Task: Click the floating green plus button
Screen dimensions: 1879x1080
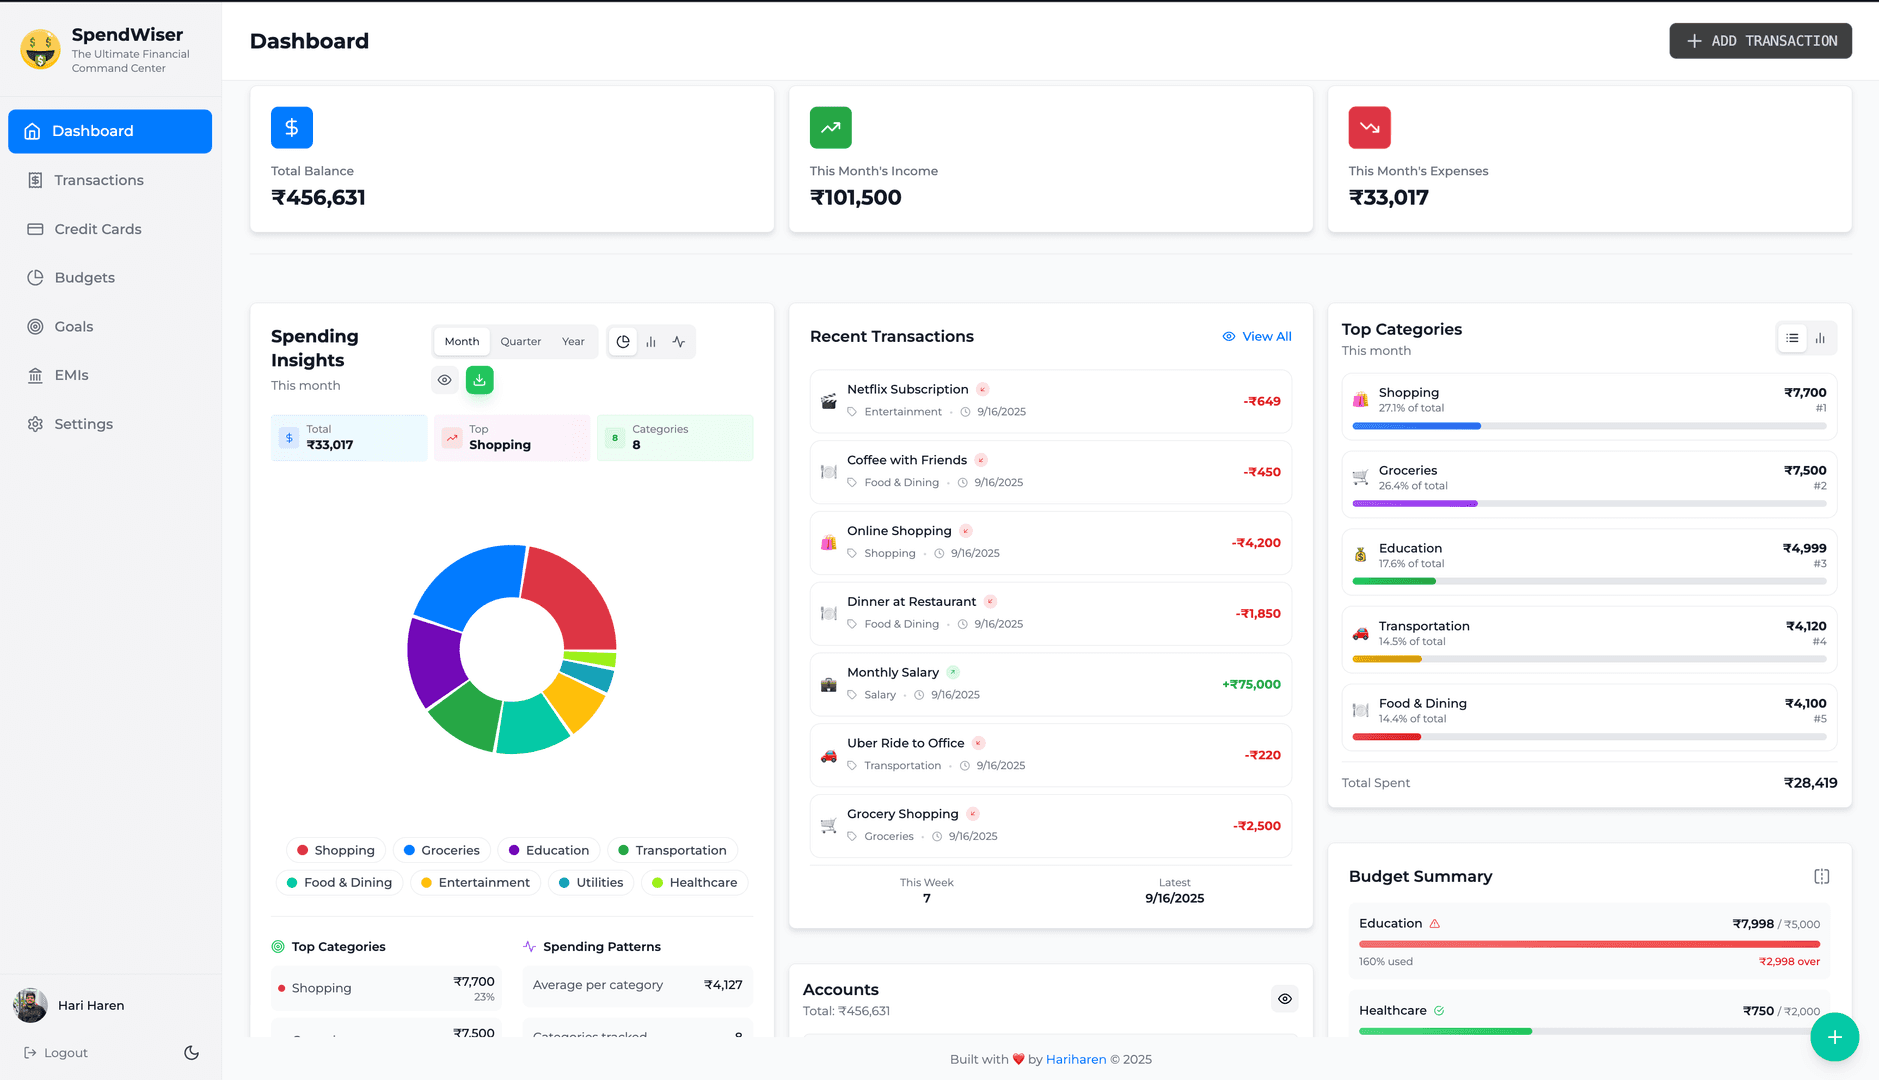Action: pyautogui.click(x=1834, y=1037)
